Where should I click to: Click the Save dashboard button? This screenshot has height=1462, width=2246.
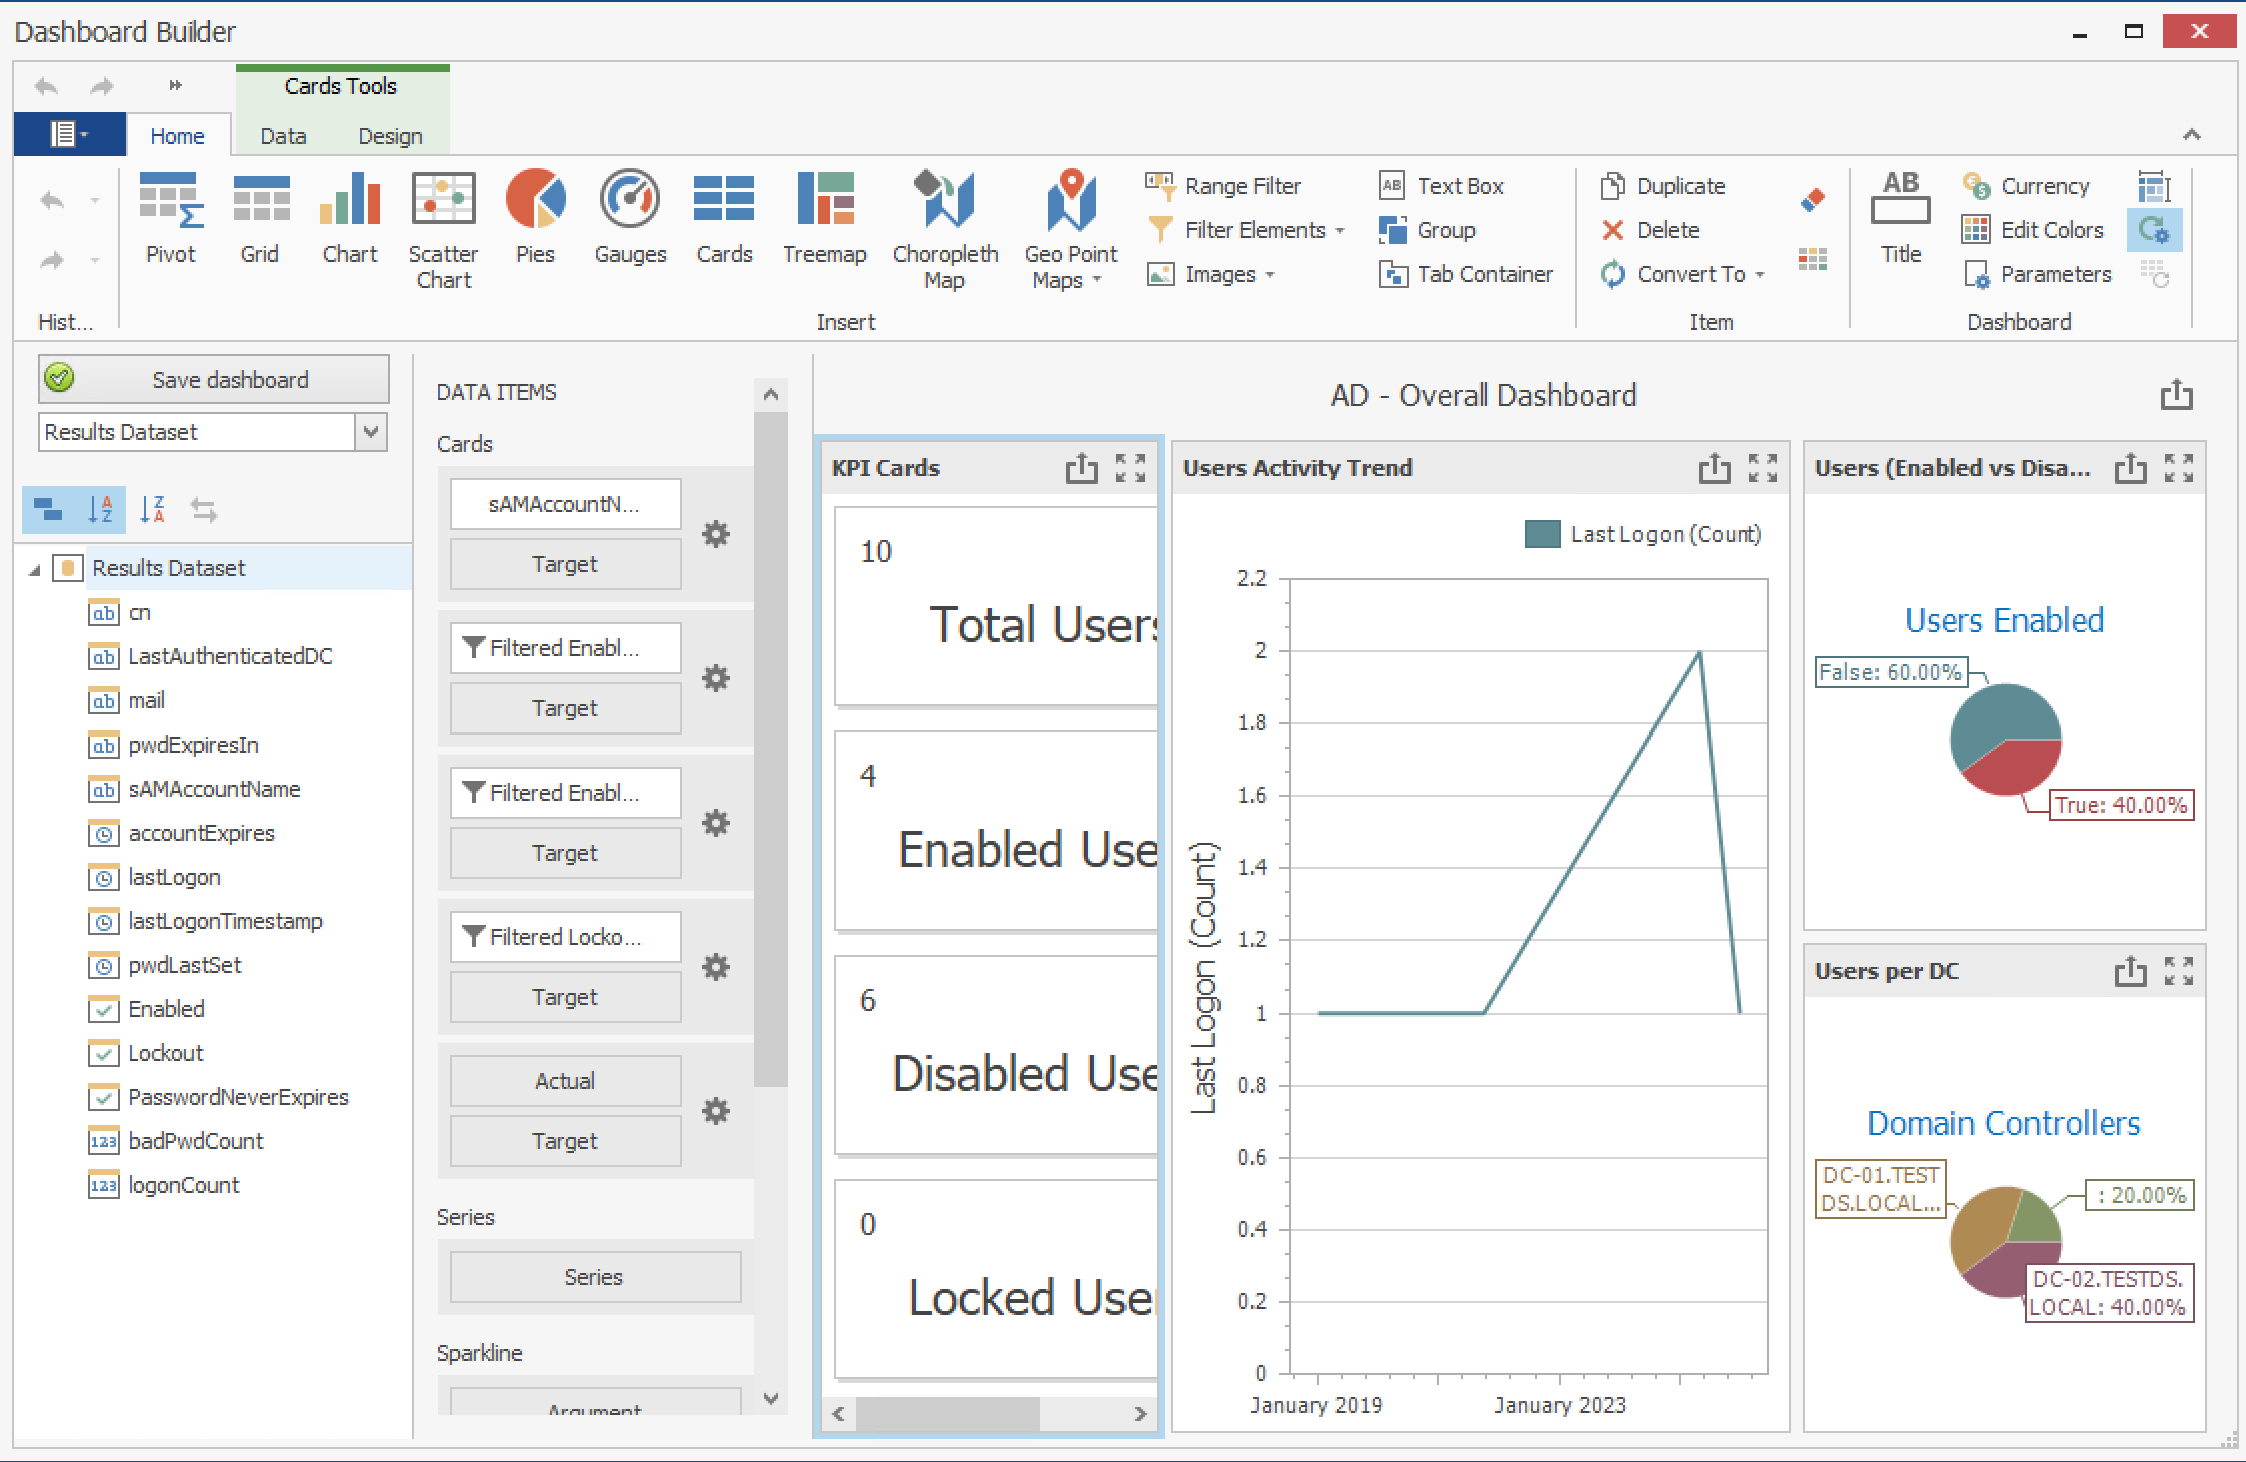coord(213,380)
